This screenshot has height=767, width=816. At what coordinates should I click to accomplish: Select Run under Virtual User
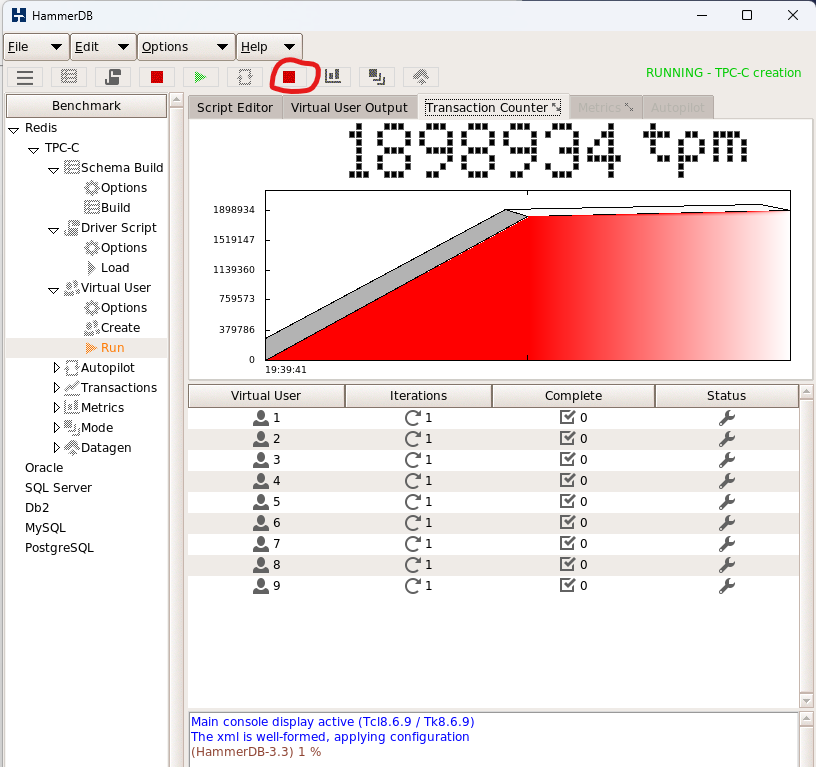coord(112,348)
